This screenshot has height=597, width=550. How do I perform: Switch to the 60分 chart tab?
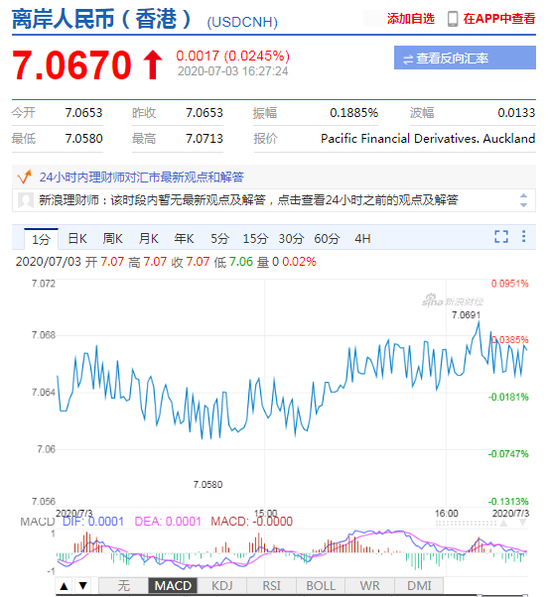pos(327,239)
